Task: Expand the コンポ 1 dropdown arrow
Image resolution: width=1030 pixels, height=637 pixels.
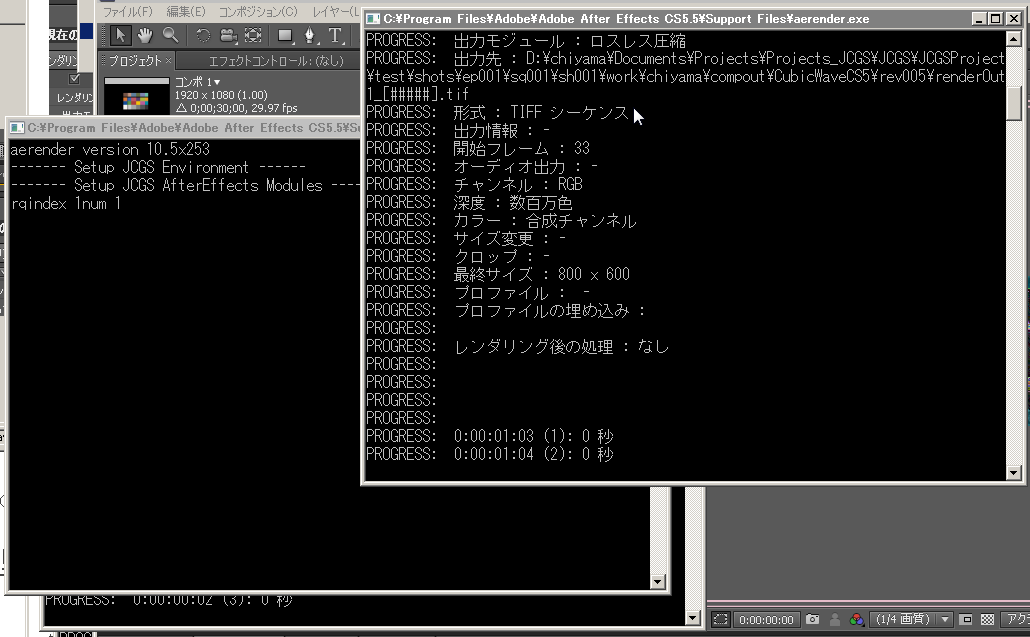Action: coord(217,82)
